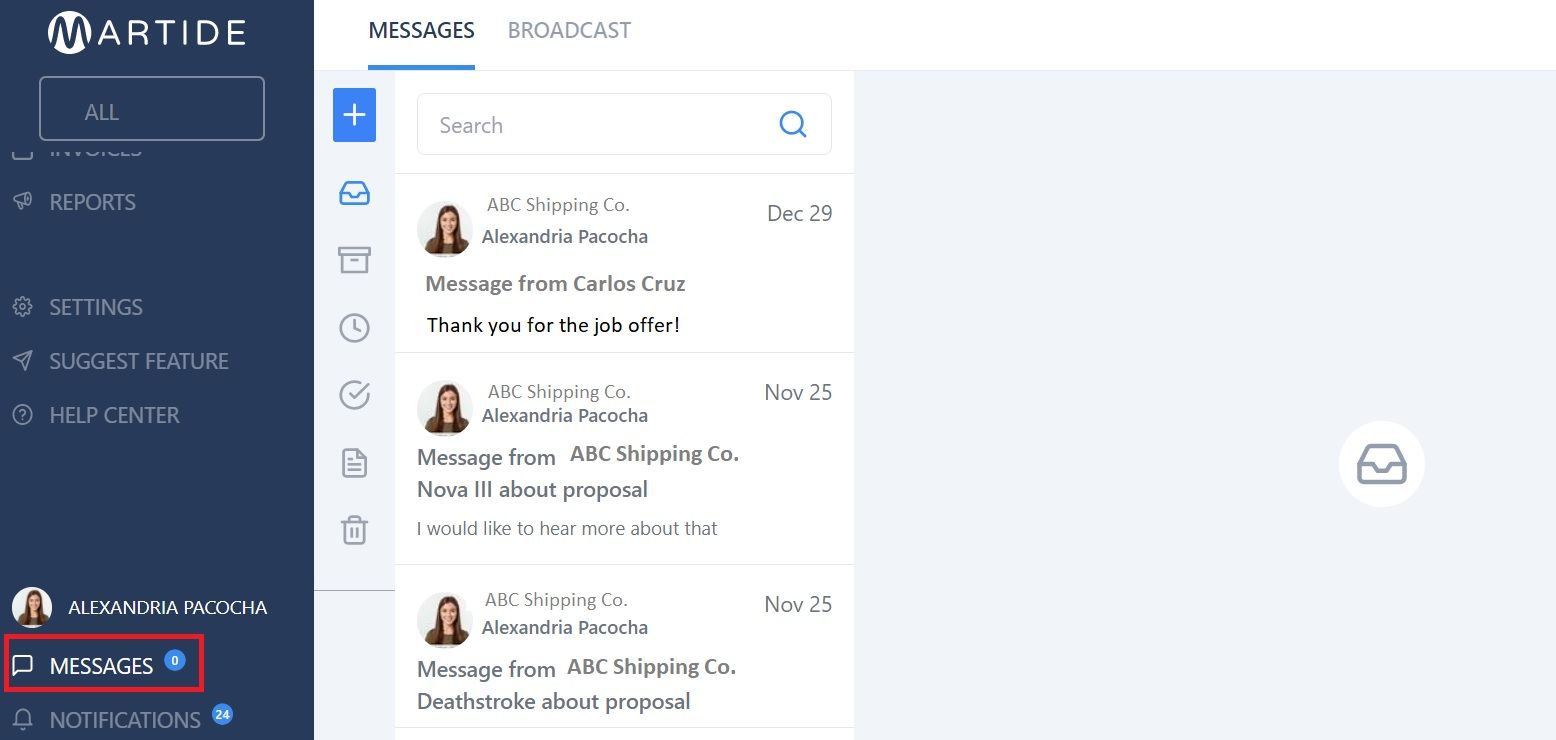Open Notifications in the sidebar

click(x=125, y=720)
